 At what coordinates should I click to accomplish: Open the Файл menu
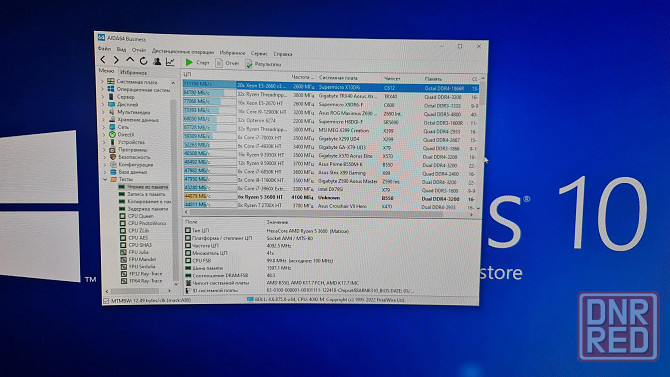click(x=105, y=49)
